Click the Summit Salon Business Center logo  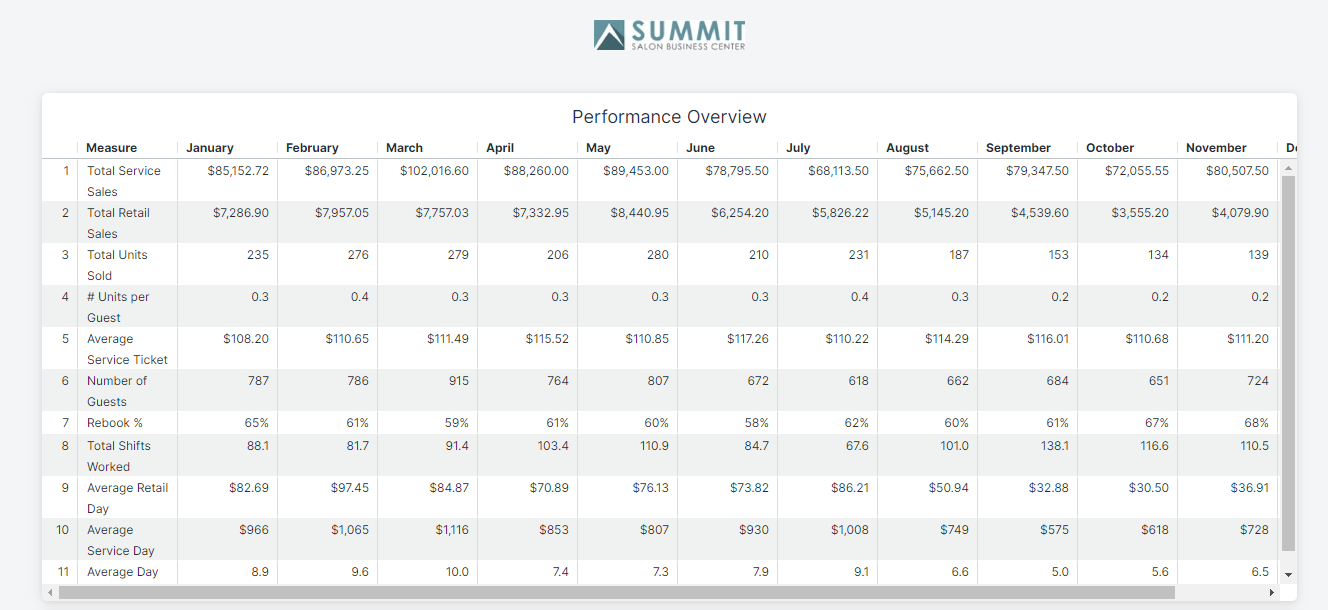tap(669, 35)
